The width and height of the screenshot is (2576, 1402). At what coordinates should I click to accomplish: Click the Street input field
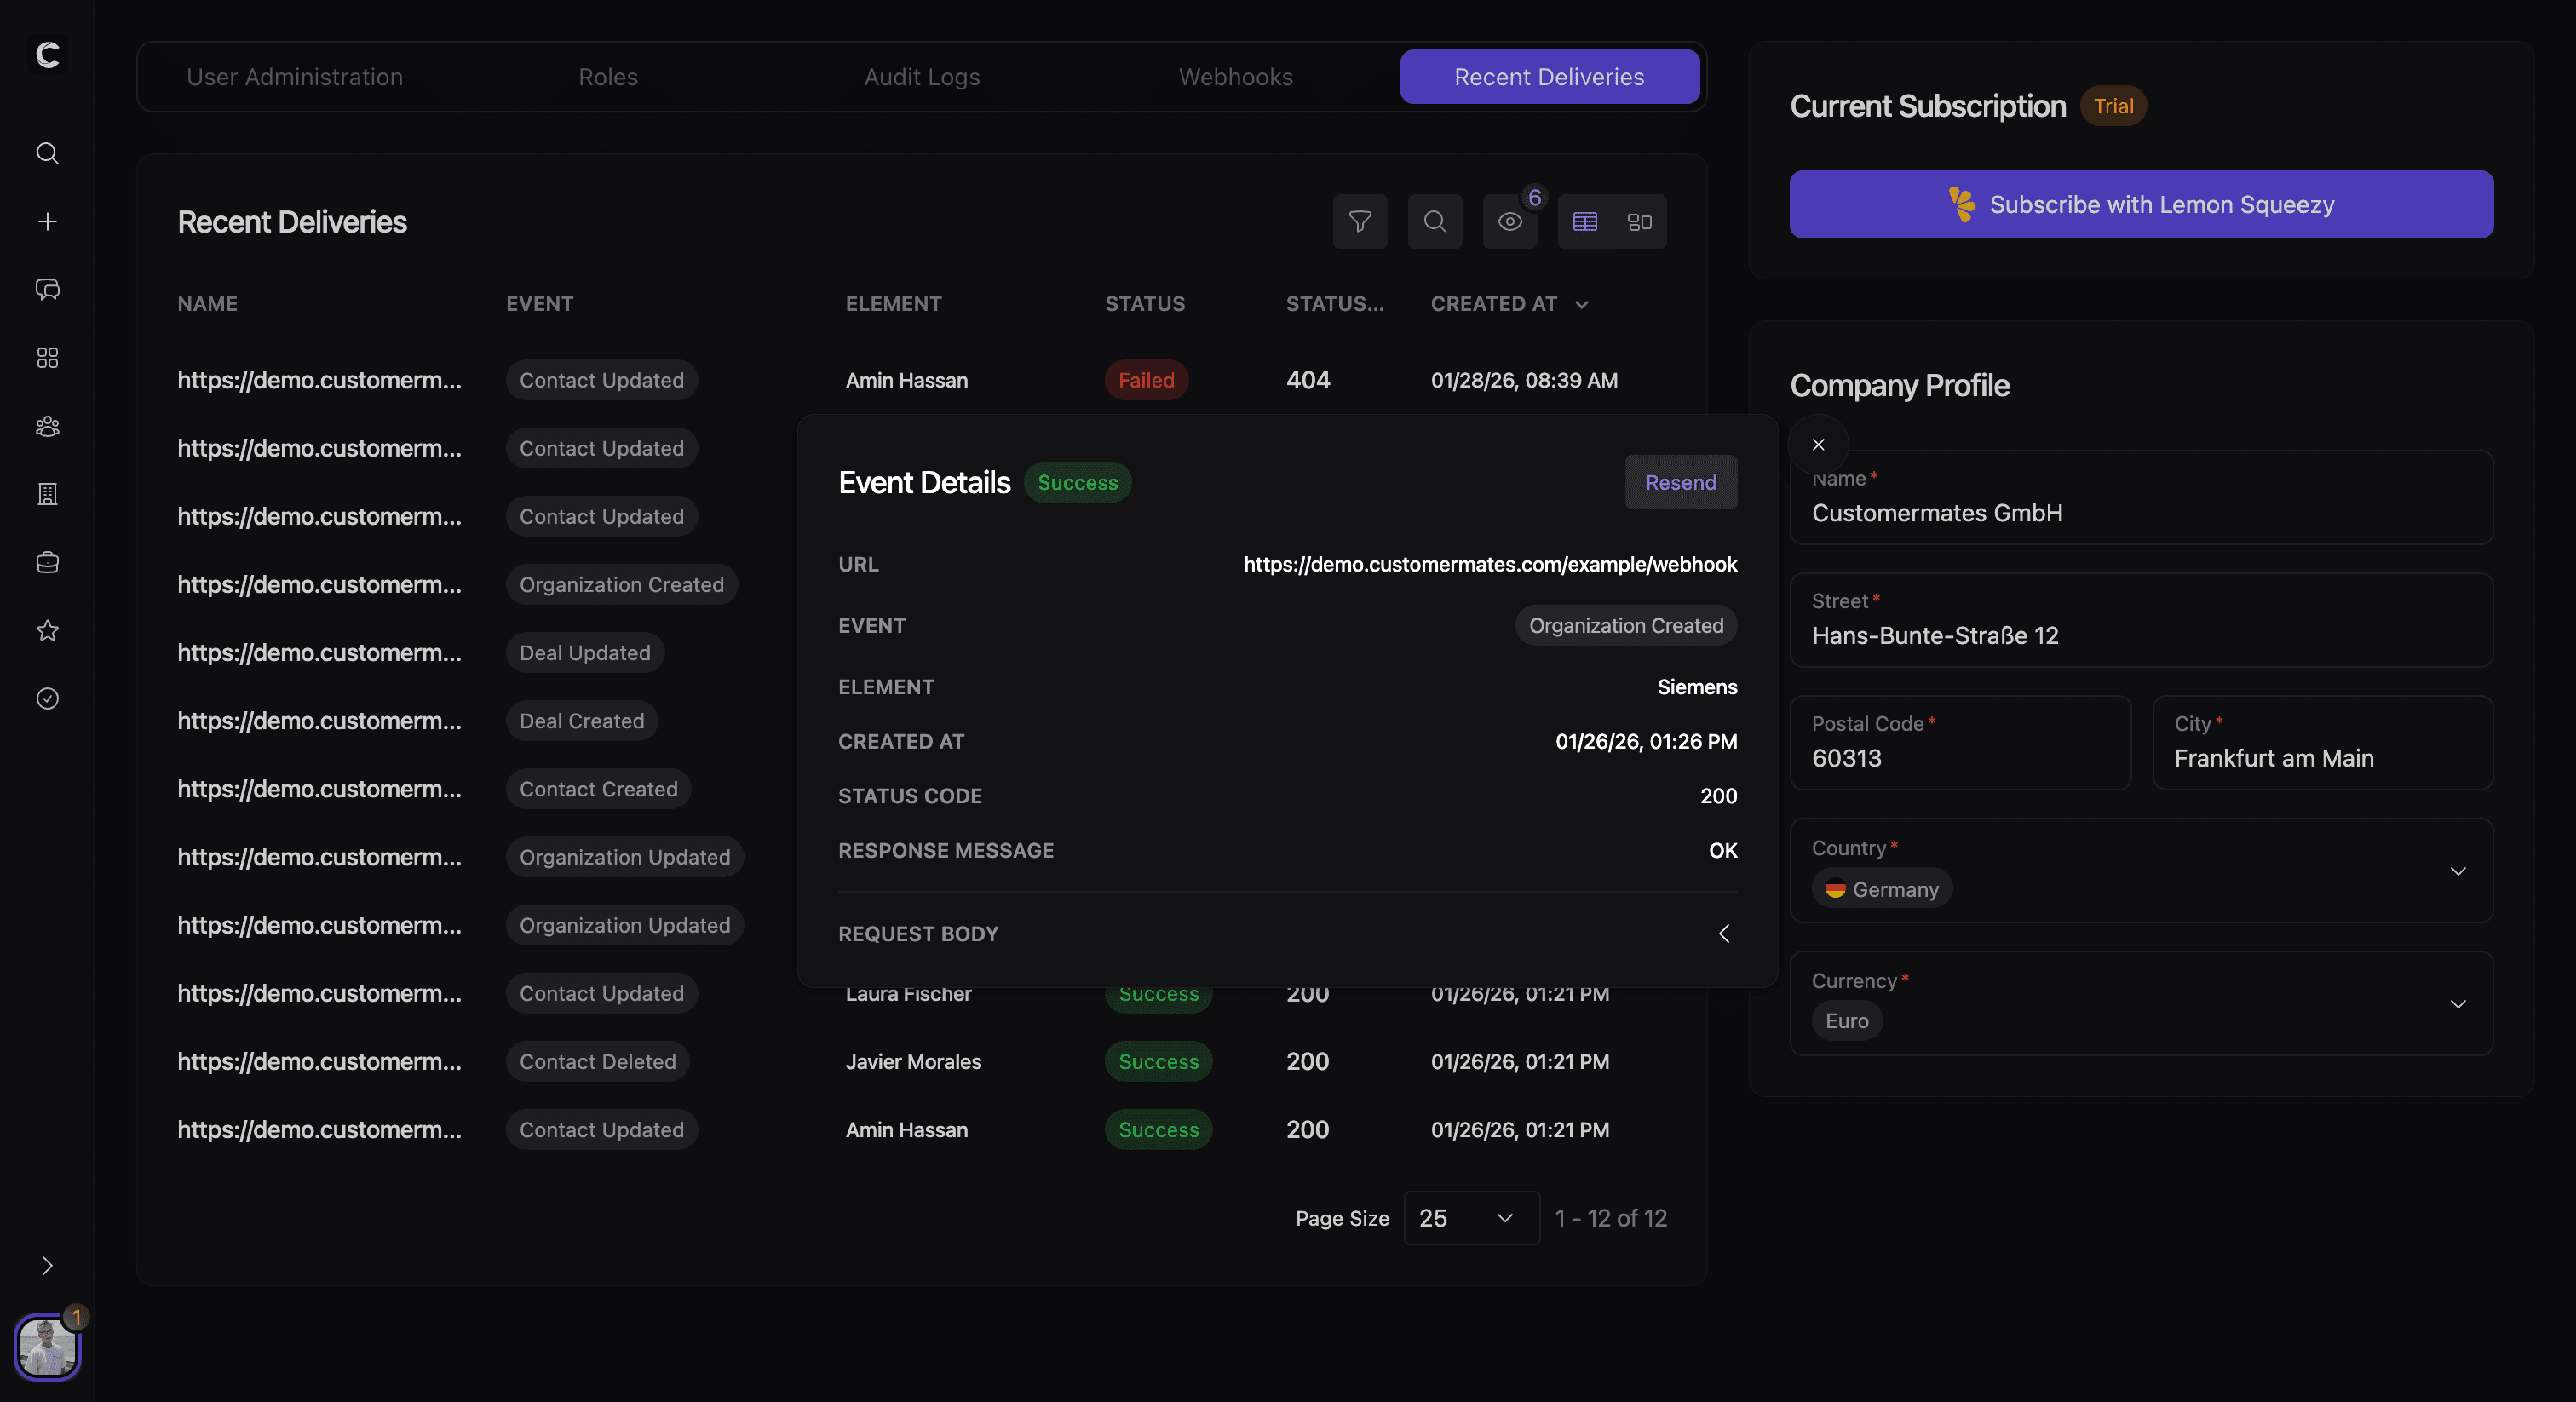[2140, 634]
